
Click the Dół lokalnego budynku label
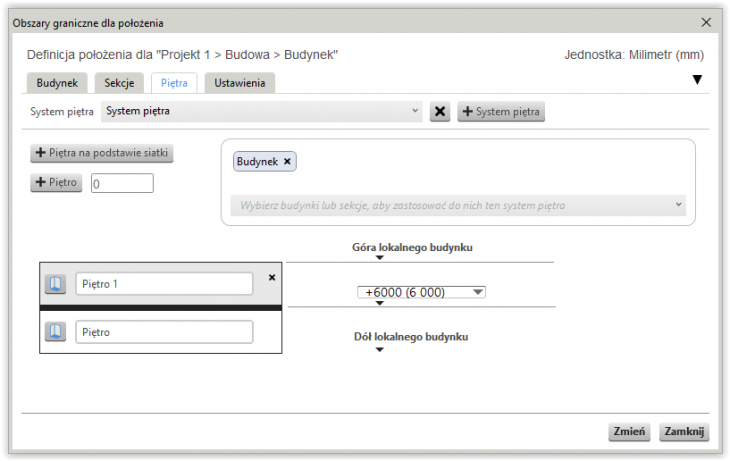pyautogui.click(x=411, y=337)
